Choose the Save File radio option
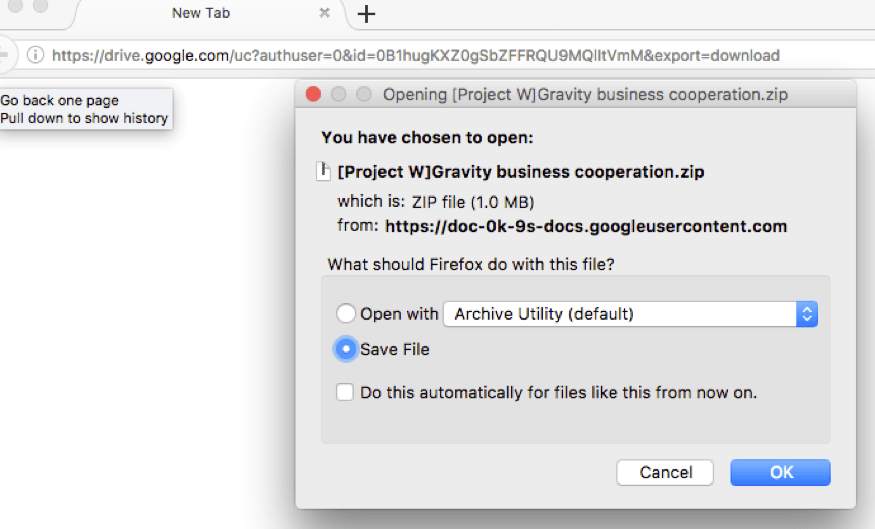This screenshot has height=529, width=875. point(346,349)
